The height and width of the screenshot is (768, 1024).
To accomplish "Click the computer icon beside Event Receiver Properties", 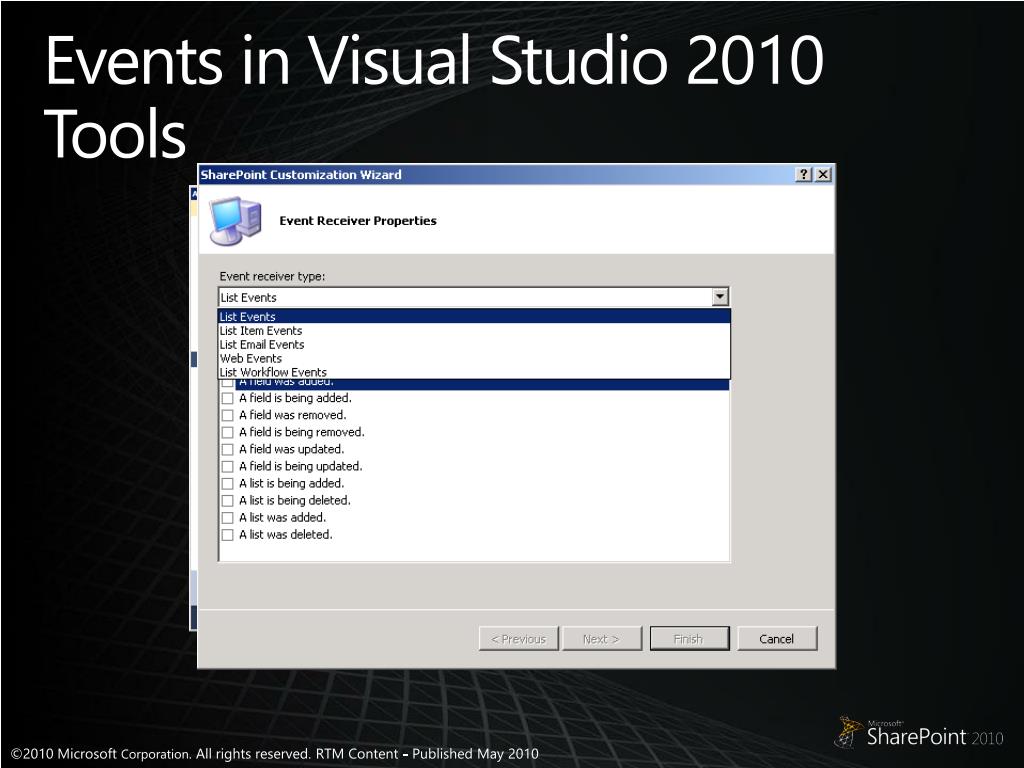I will (x=236, y=221).
